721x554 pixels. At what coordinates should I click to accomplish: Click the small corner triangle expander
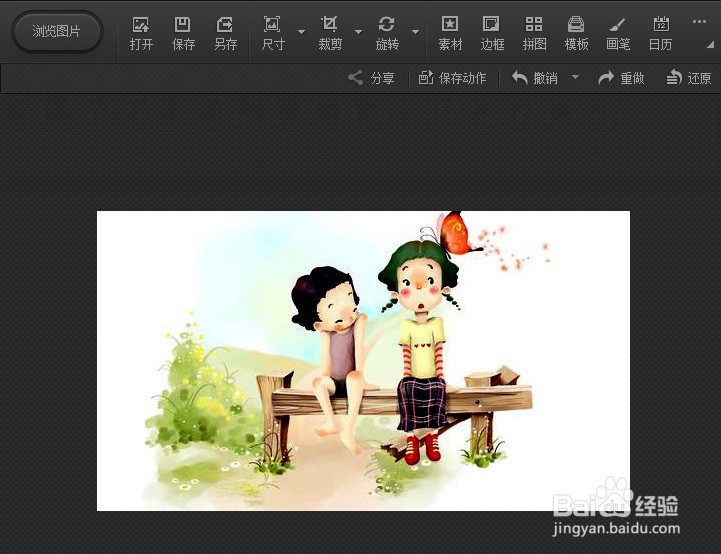point(710,45)
